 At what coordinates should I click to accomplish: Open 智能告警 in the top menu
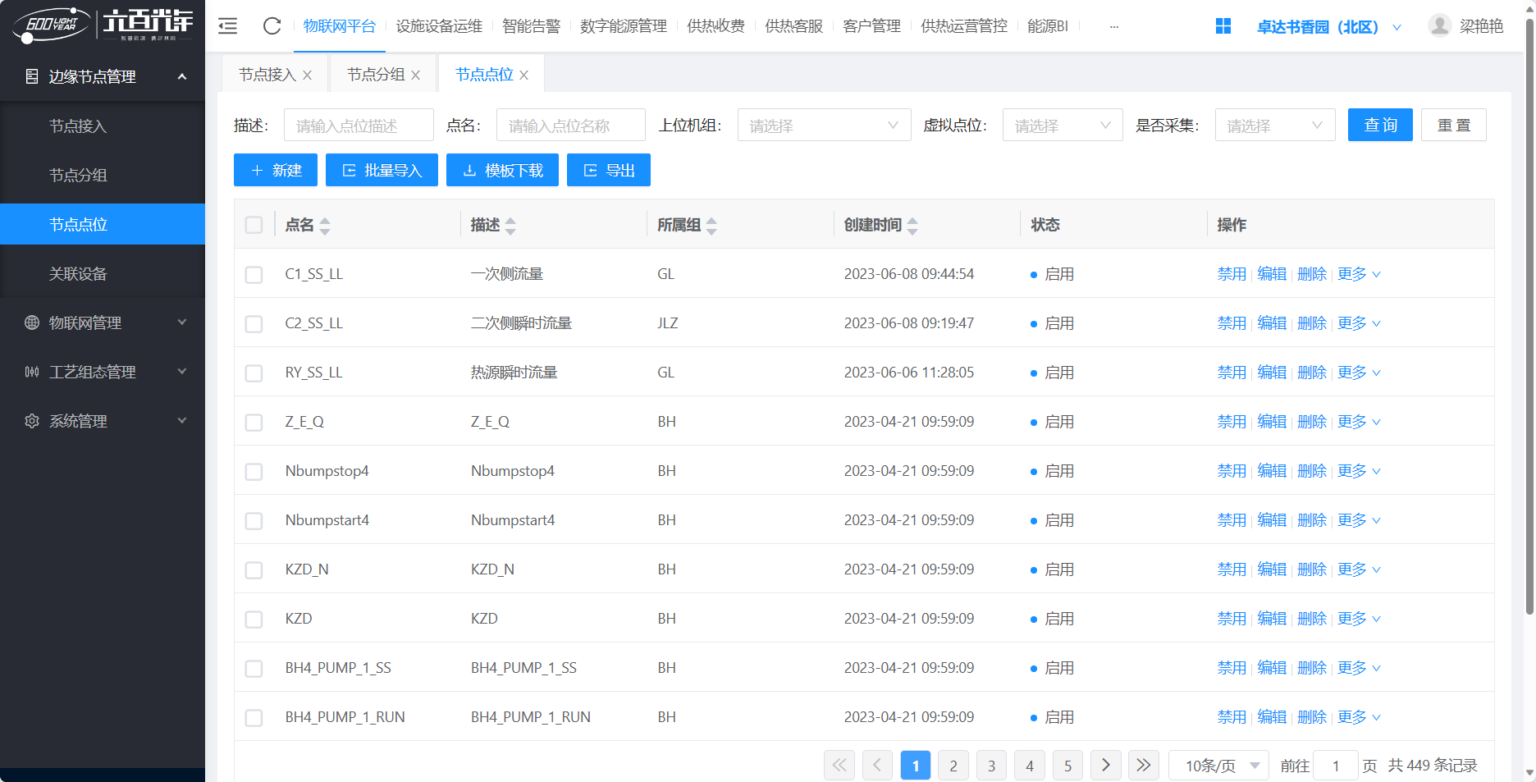click(x=531, y=27)
